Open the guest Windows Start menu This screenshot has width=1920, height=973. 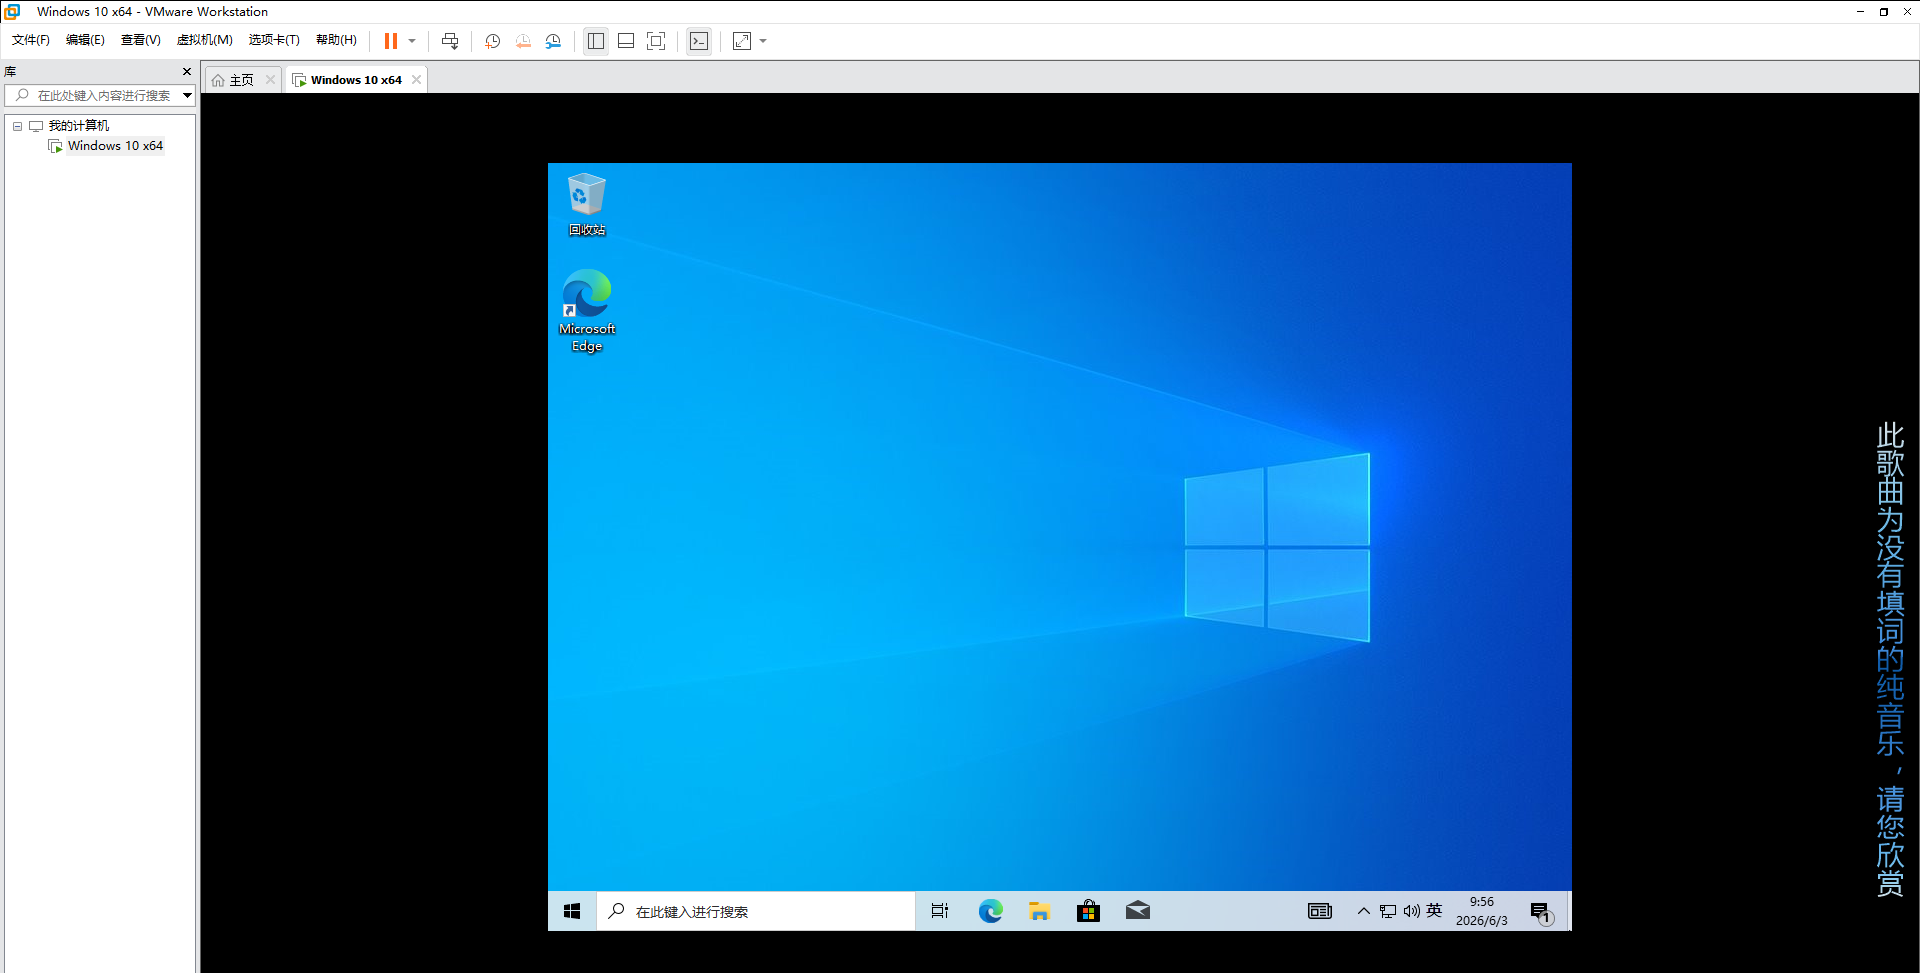click(572, 911)
